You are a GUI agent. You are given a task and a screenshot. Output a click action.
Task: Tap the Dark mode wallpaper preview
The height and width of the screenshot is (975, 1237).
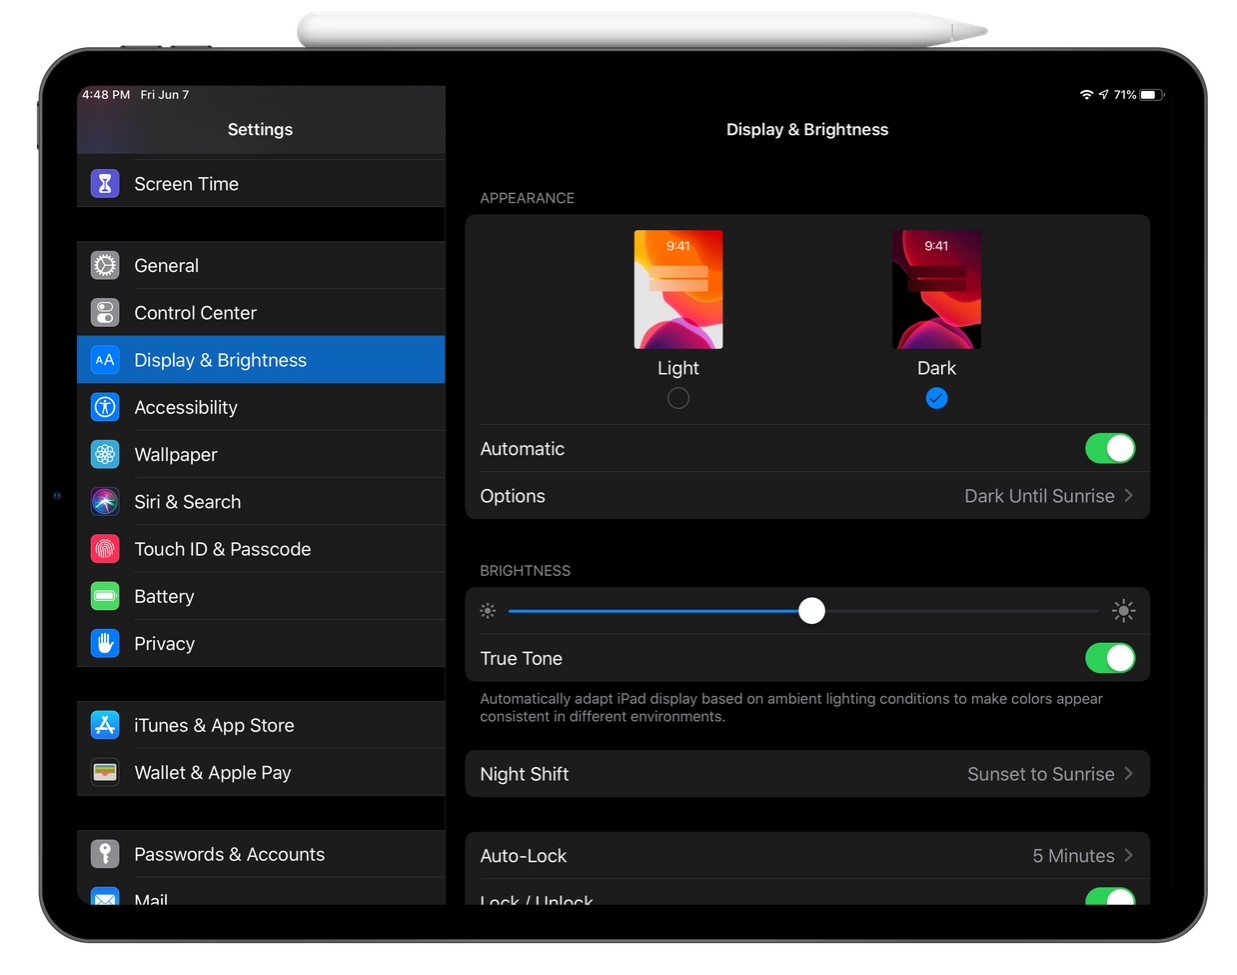pyautogui.click(x=936, y=289)
